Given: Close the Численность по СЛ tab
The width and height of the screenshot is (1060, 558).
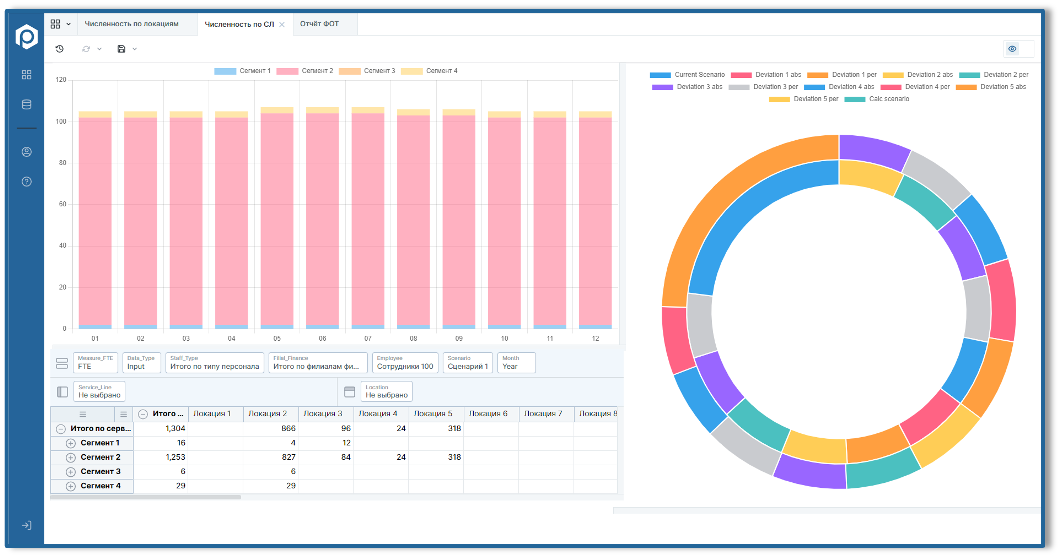Looking at the screenshot, I should pyautogui.click(x=282, y=24).
